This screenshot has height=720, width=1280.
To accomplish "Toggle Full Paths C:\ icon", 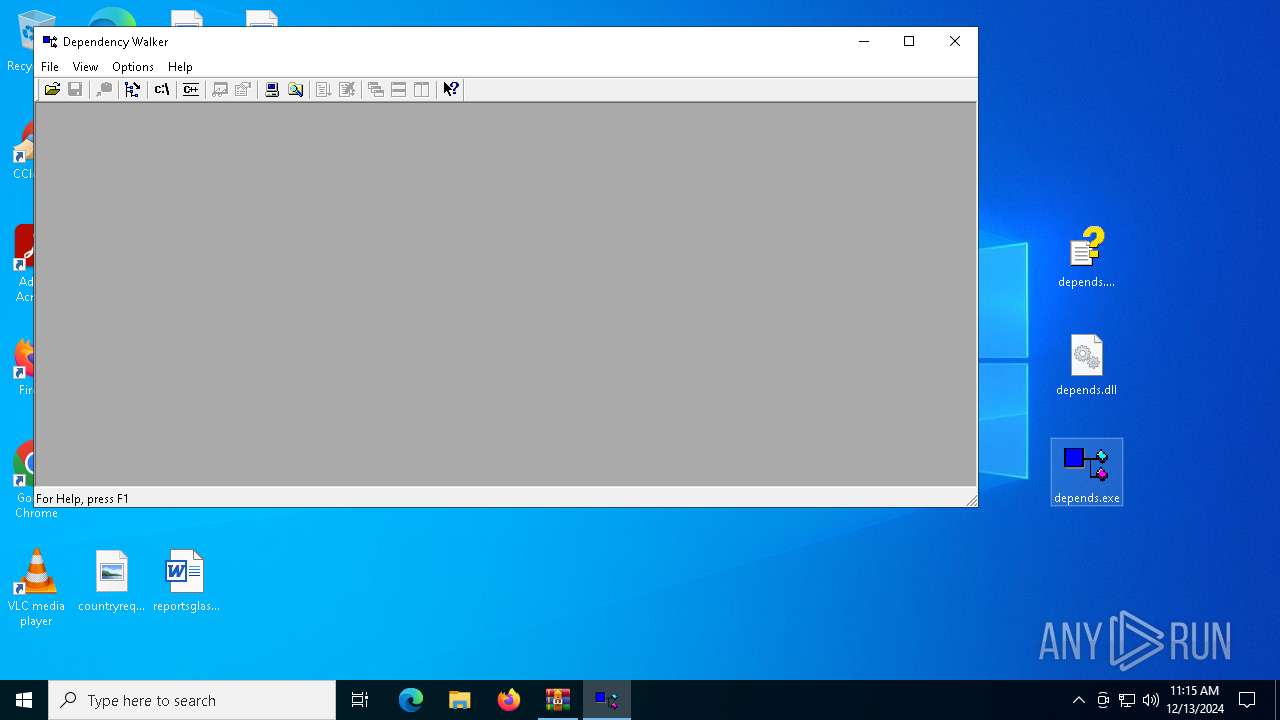I will tap(161, 89).
